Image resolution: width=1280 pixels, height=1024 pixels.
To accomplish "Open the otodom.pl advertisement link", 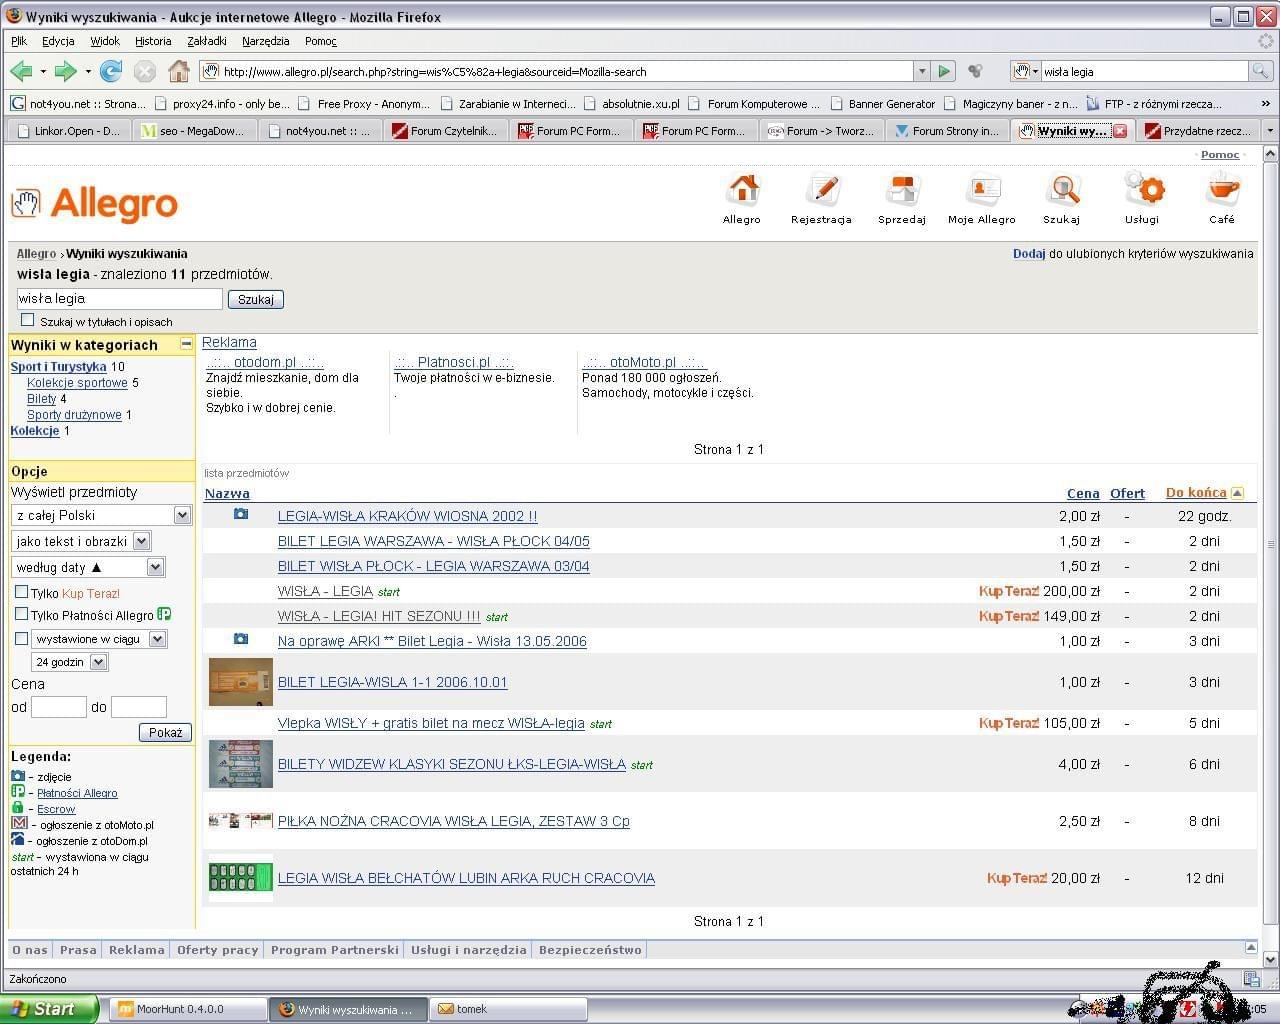I will 265,362.
